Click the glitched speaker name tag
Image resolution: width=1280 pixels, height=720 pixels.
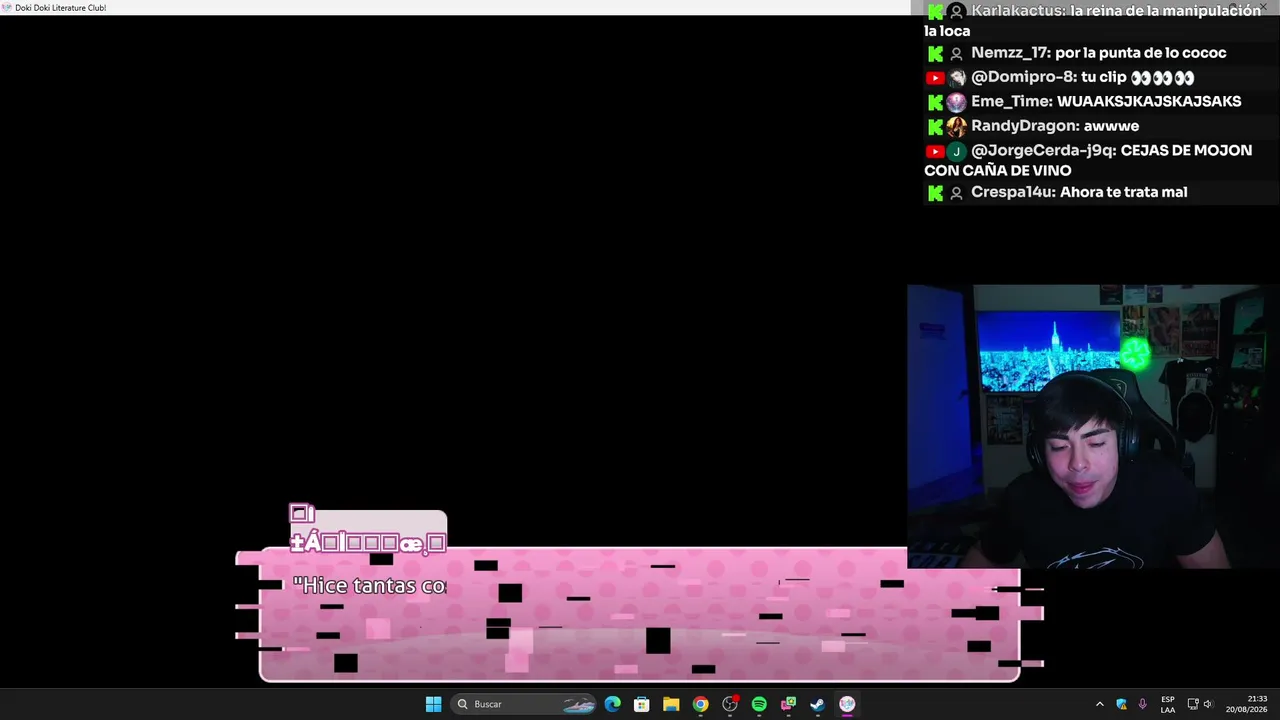click(x=367, y=530)
